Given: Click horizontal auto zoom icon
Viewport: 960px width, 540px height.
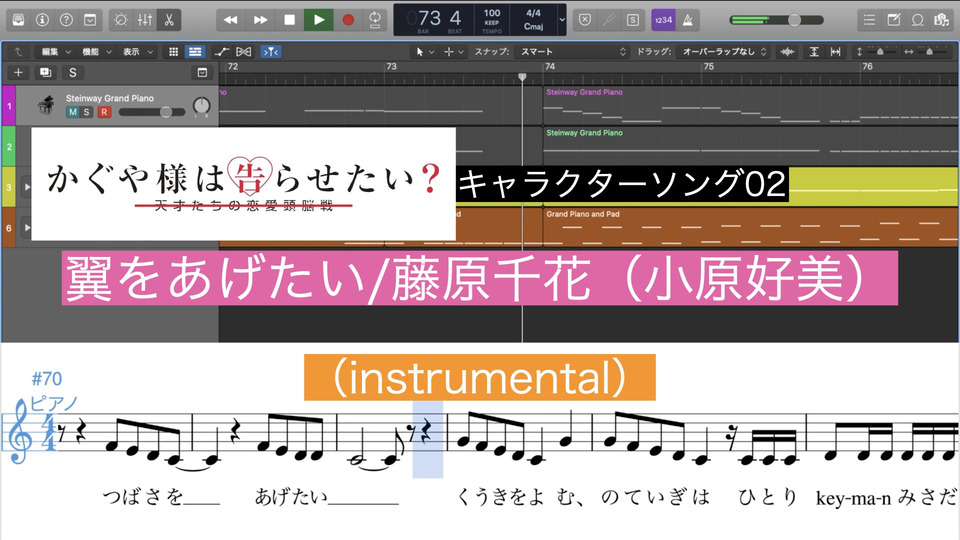Looking at the screenshot, I should click(835, 52).
